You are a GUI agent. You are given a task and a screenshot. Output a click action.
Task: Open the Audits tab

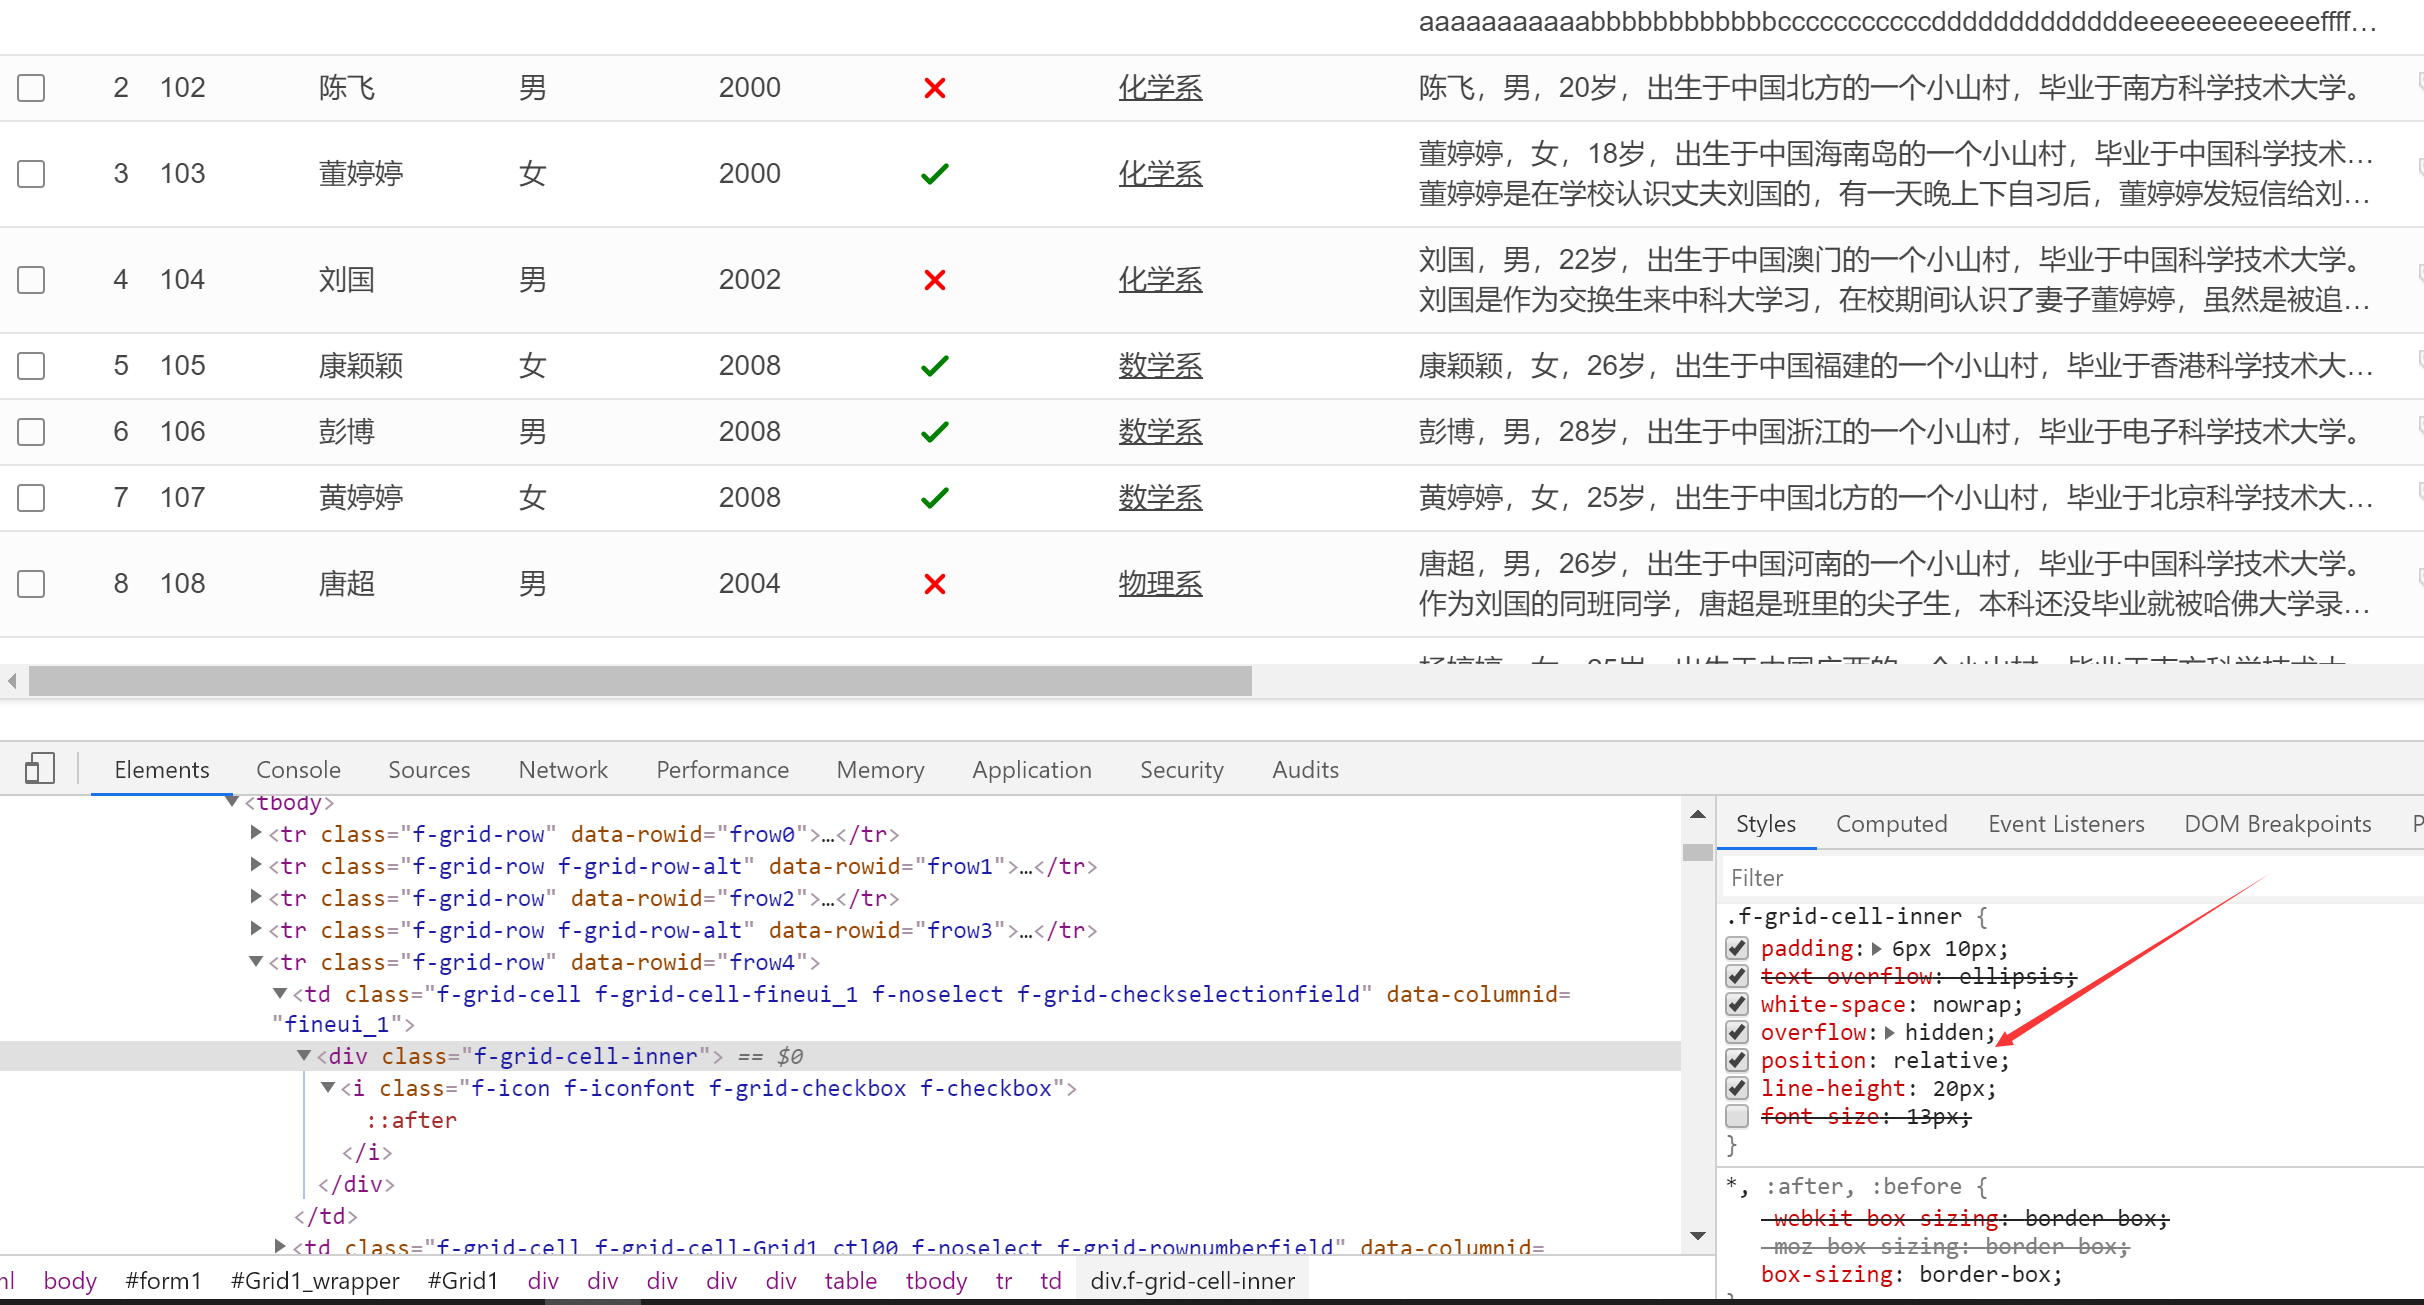coord(1305,769)
